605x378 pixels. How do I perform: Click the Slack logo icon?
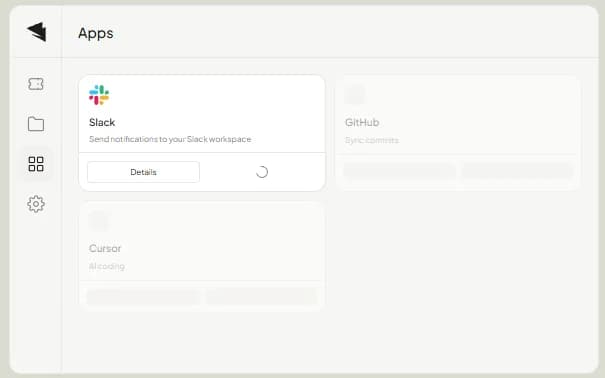tap(99, 95)
